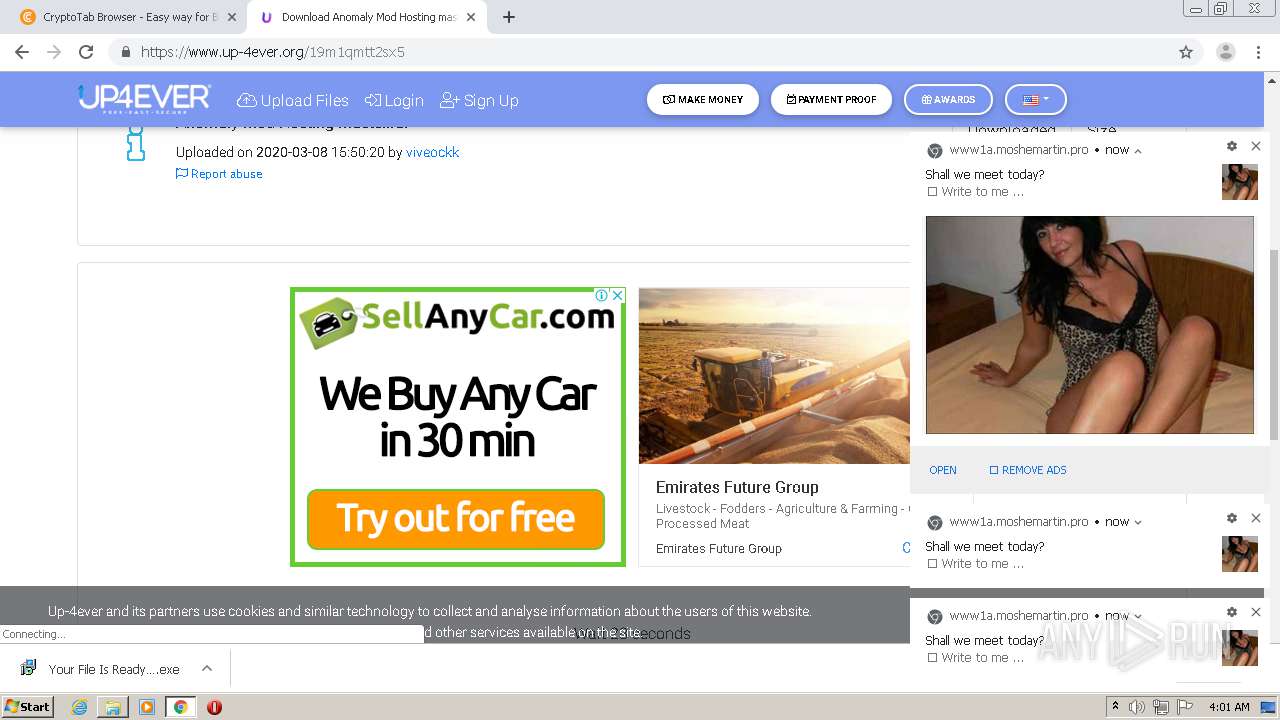Click the Report abuse link
1280x720 pixels.
219,174
